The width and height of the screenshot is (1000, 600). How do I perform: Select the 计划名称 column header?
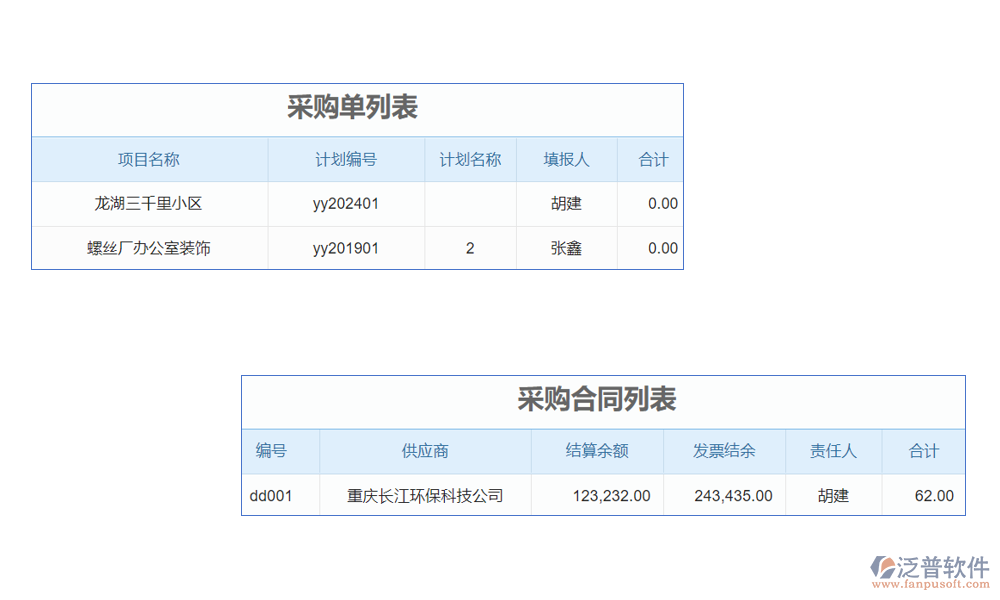470,159
